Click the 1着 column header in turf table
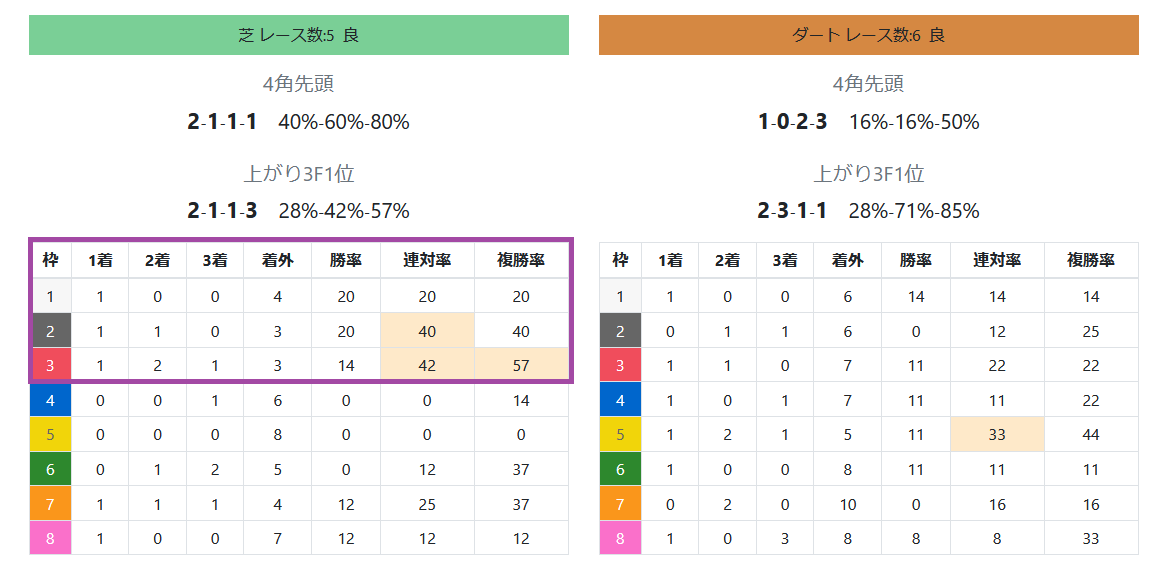1159x583 pixels. pos(101,260)
